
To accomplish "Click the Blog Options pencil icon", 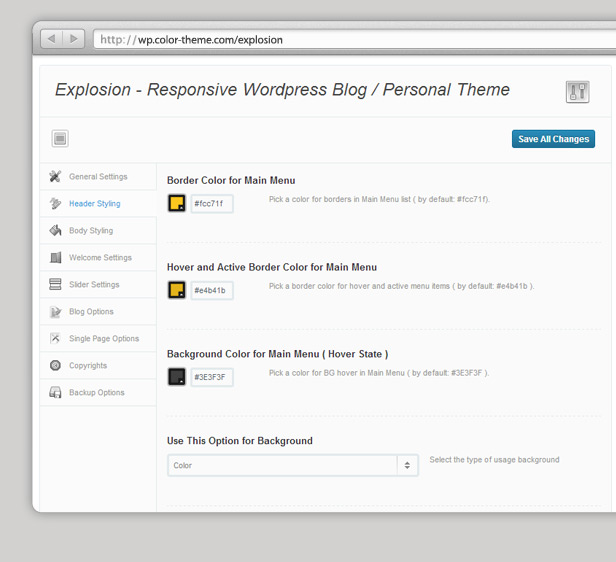I will pos(55,311).
